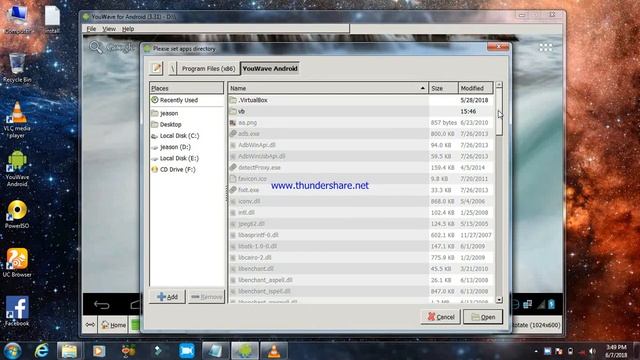Sort files by Modified column header
Image resolution: width=640 pixels, height=360 pixels.
coord(476,88)
